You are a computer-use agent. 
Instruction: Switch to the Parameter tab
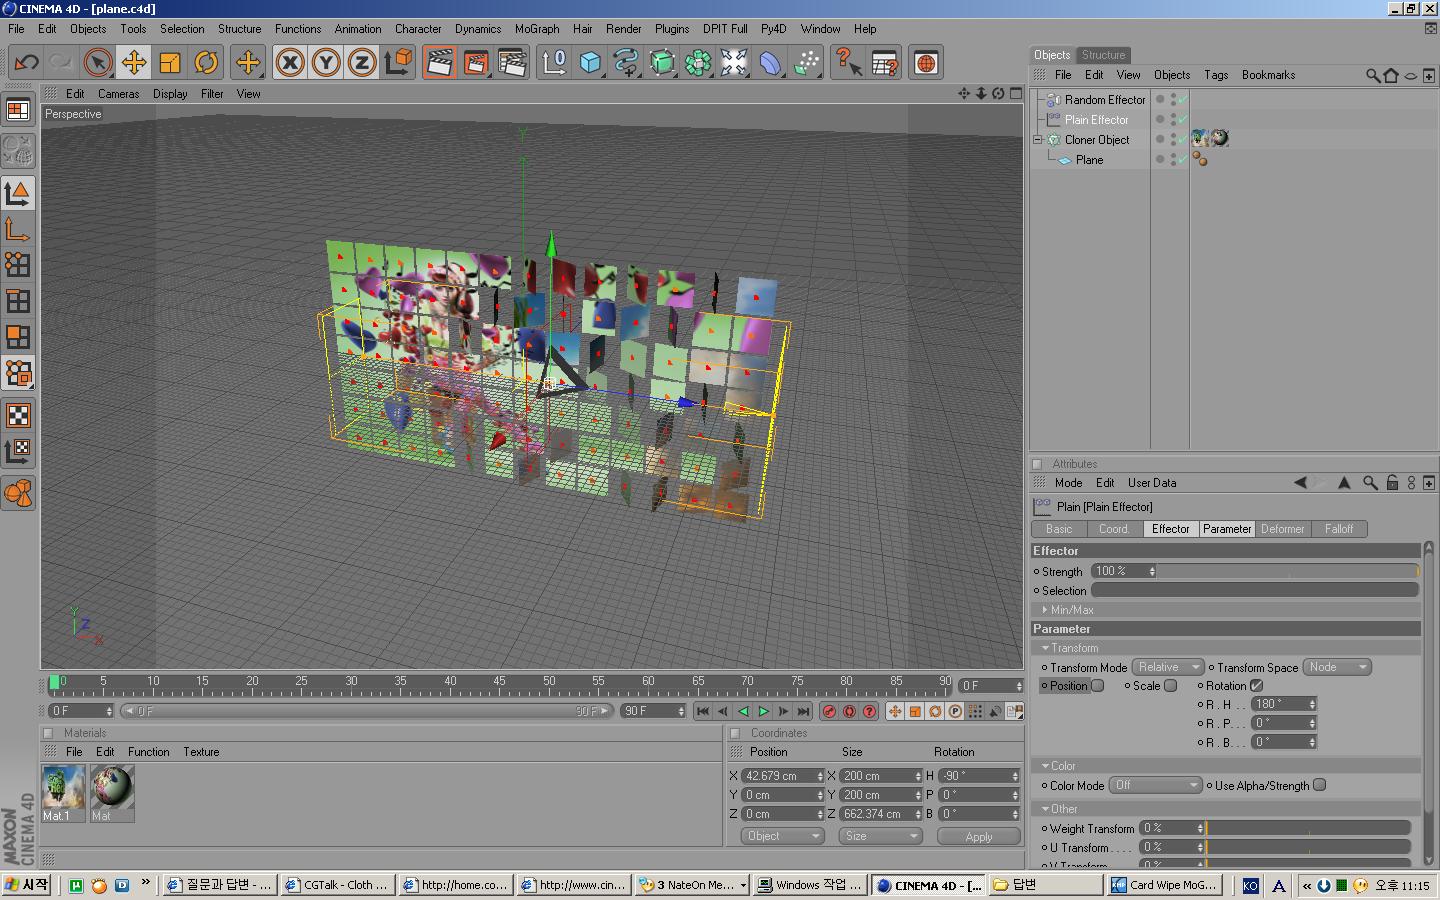point(1227,529)
